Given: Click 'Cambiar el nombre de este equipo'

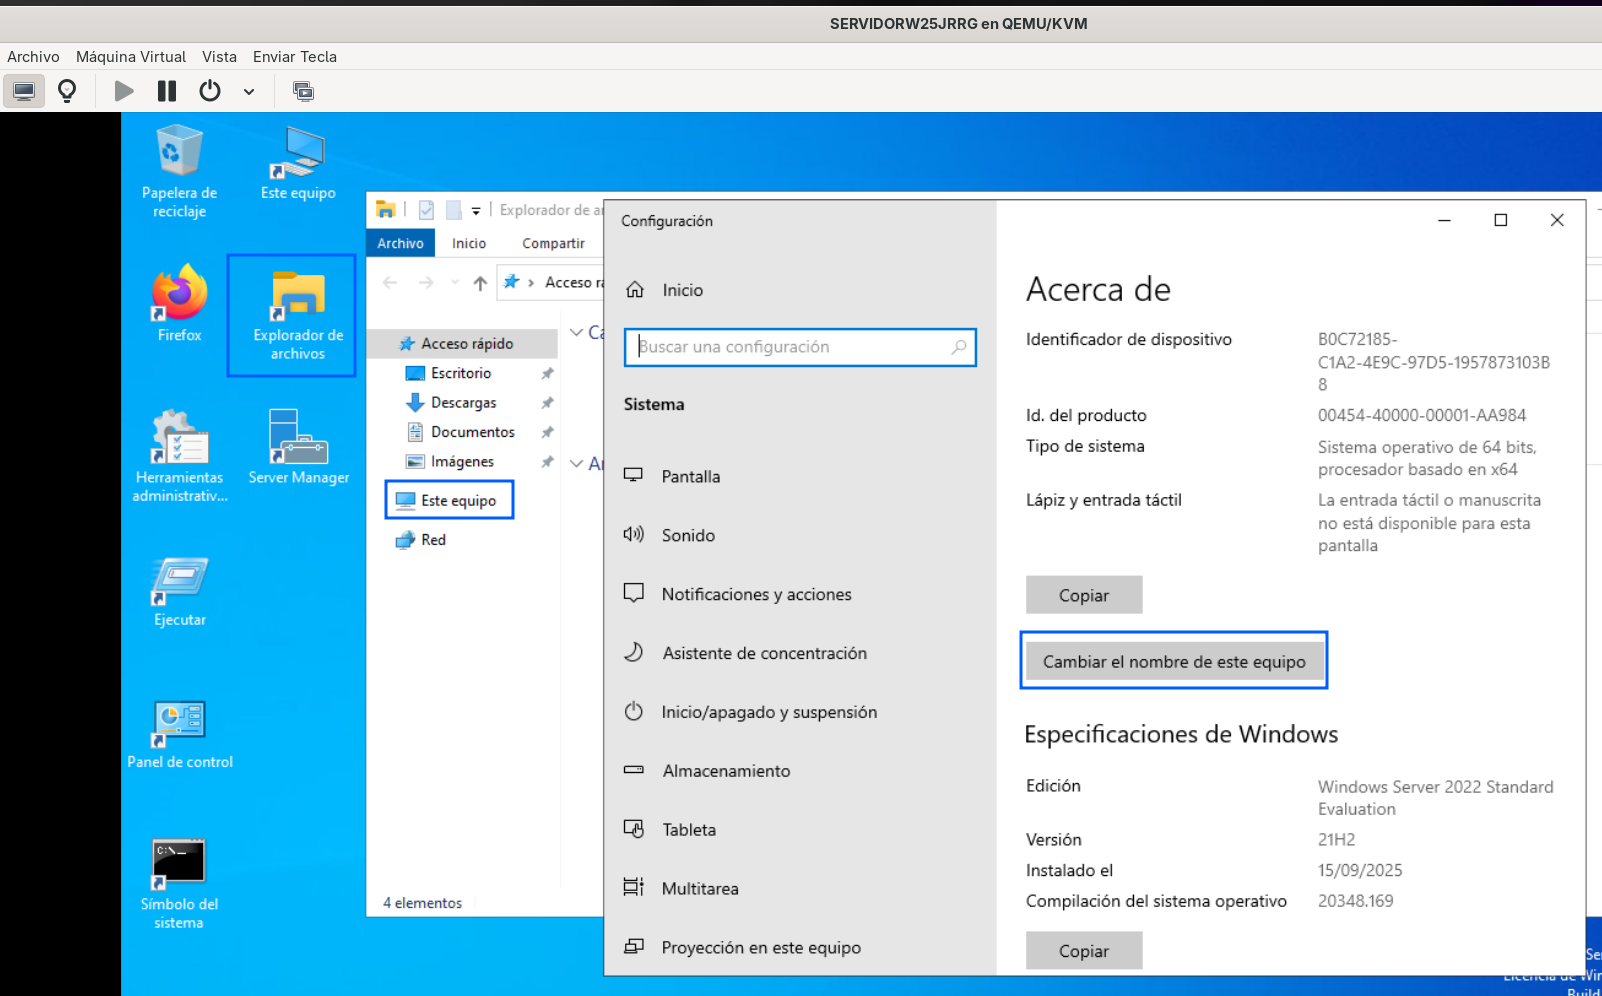Looking at the screenshot, I should point(1174,661).
